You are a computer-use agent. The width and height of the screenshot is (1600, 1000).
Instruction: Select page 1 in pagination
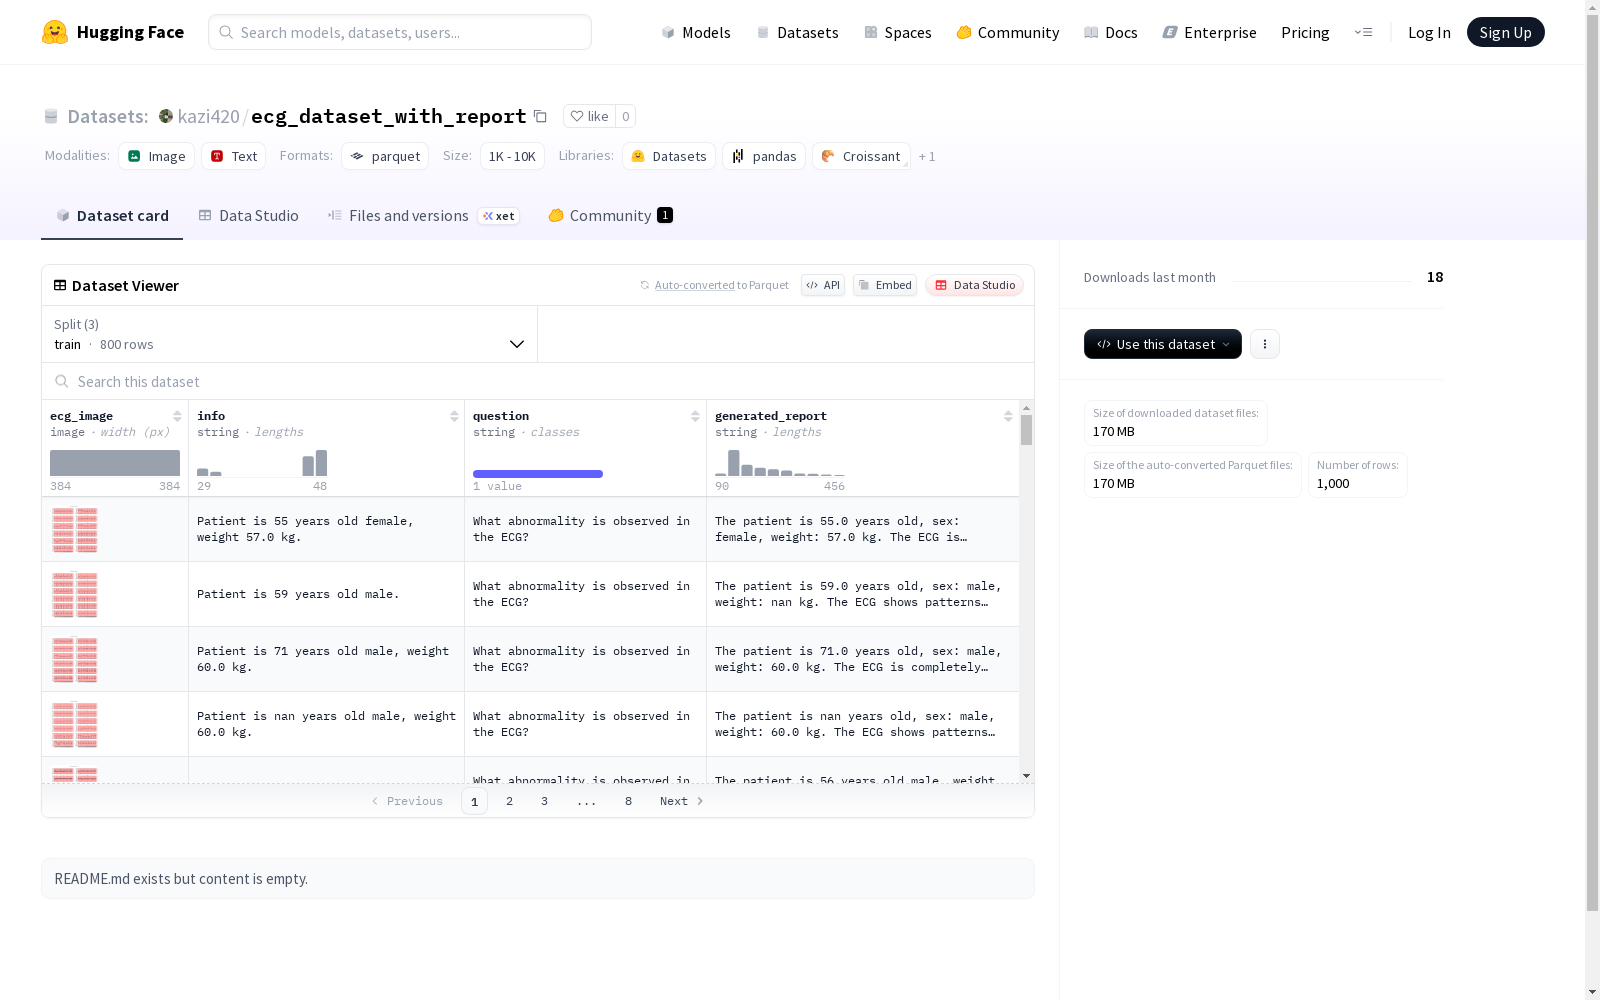point(474,801)
